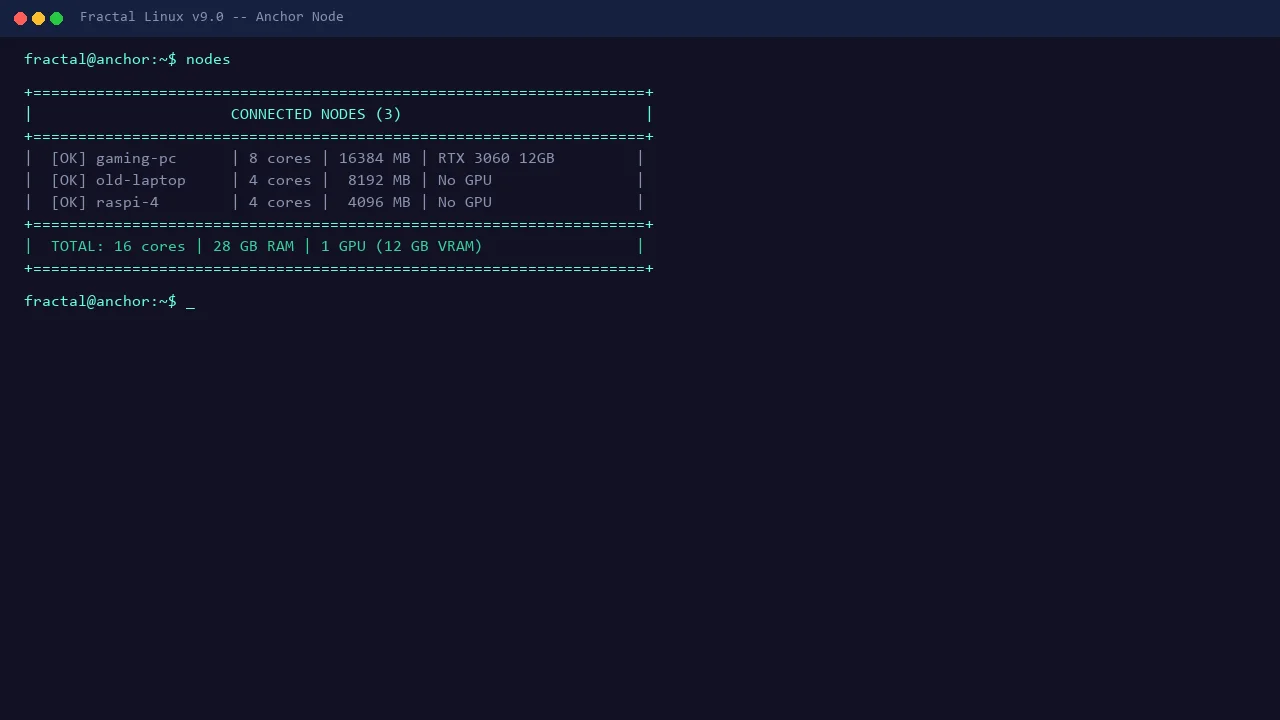Screen dimensions: 1280x720
Task: Click the 'nodes' command text
Action: click(208, 59)
